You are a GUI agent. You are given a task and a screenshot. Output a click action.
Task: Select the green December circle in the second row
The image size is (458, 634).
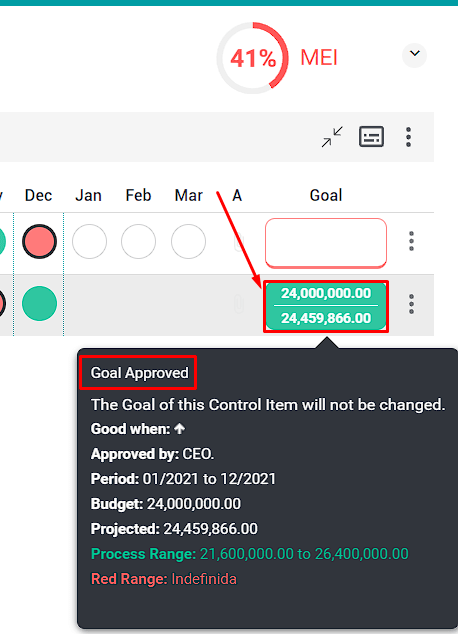39,303
